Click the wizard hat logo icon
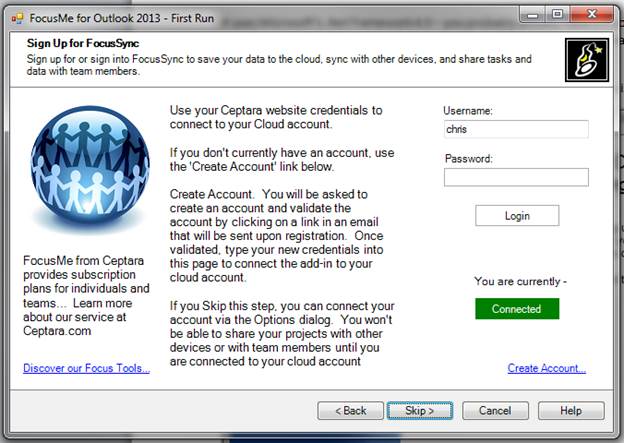 coord(587,60)
